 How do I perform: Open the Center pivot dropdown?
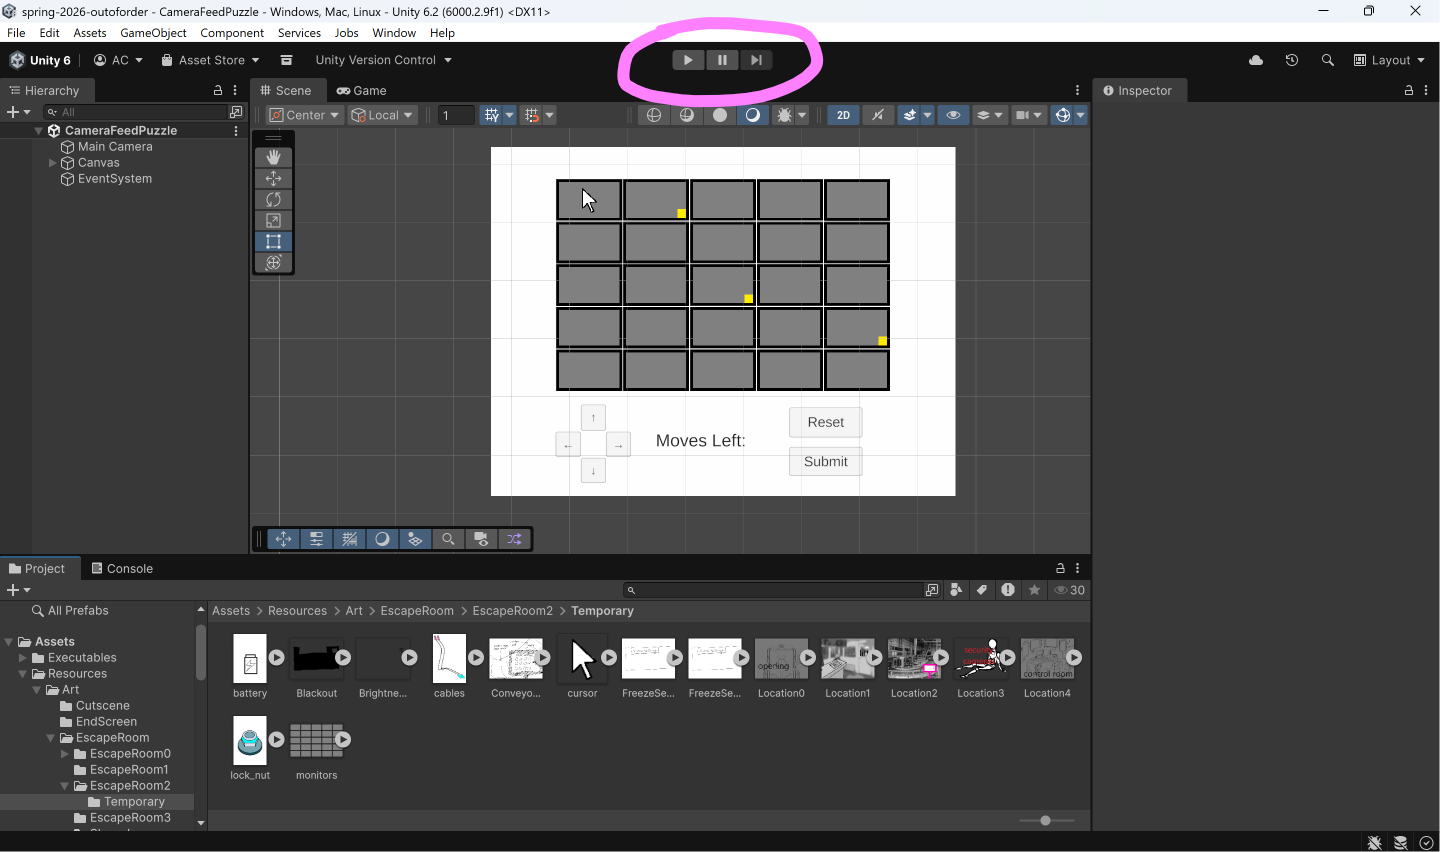pos(305,115)
